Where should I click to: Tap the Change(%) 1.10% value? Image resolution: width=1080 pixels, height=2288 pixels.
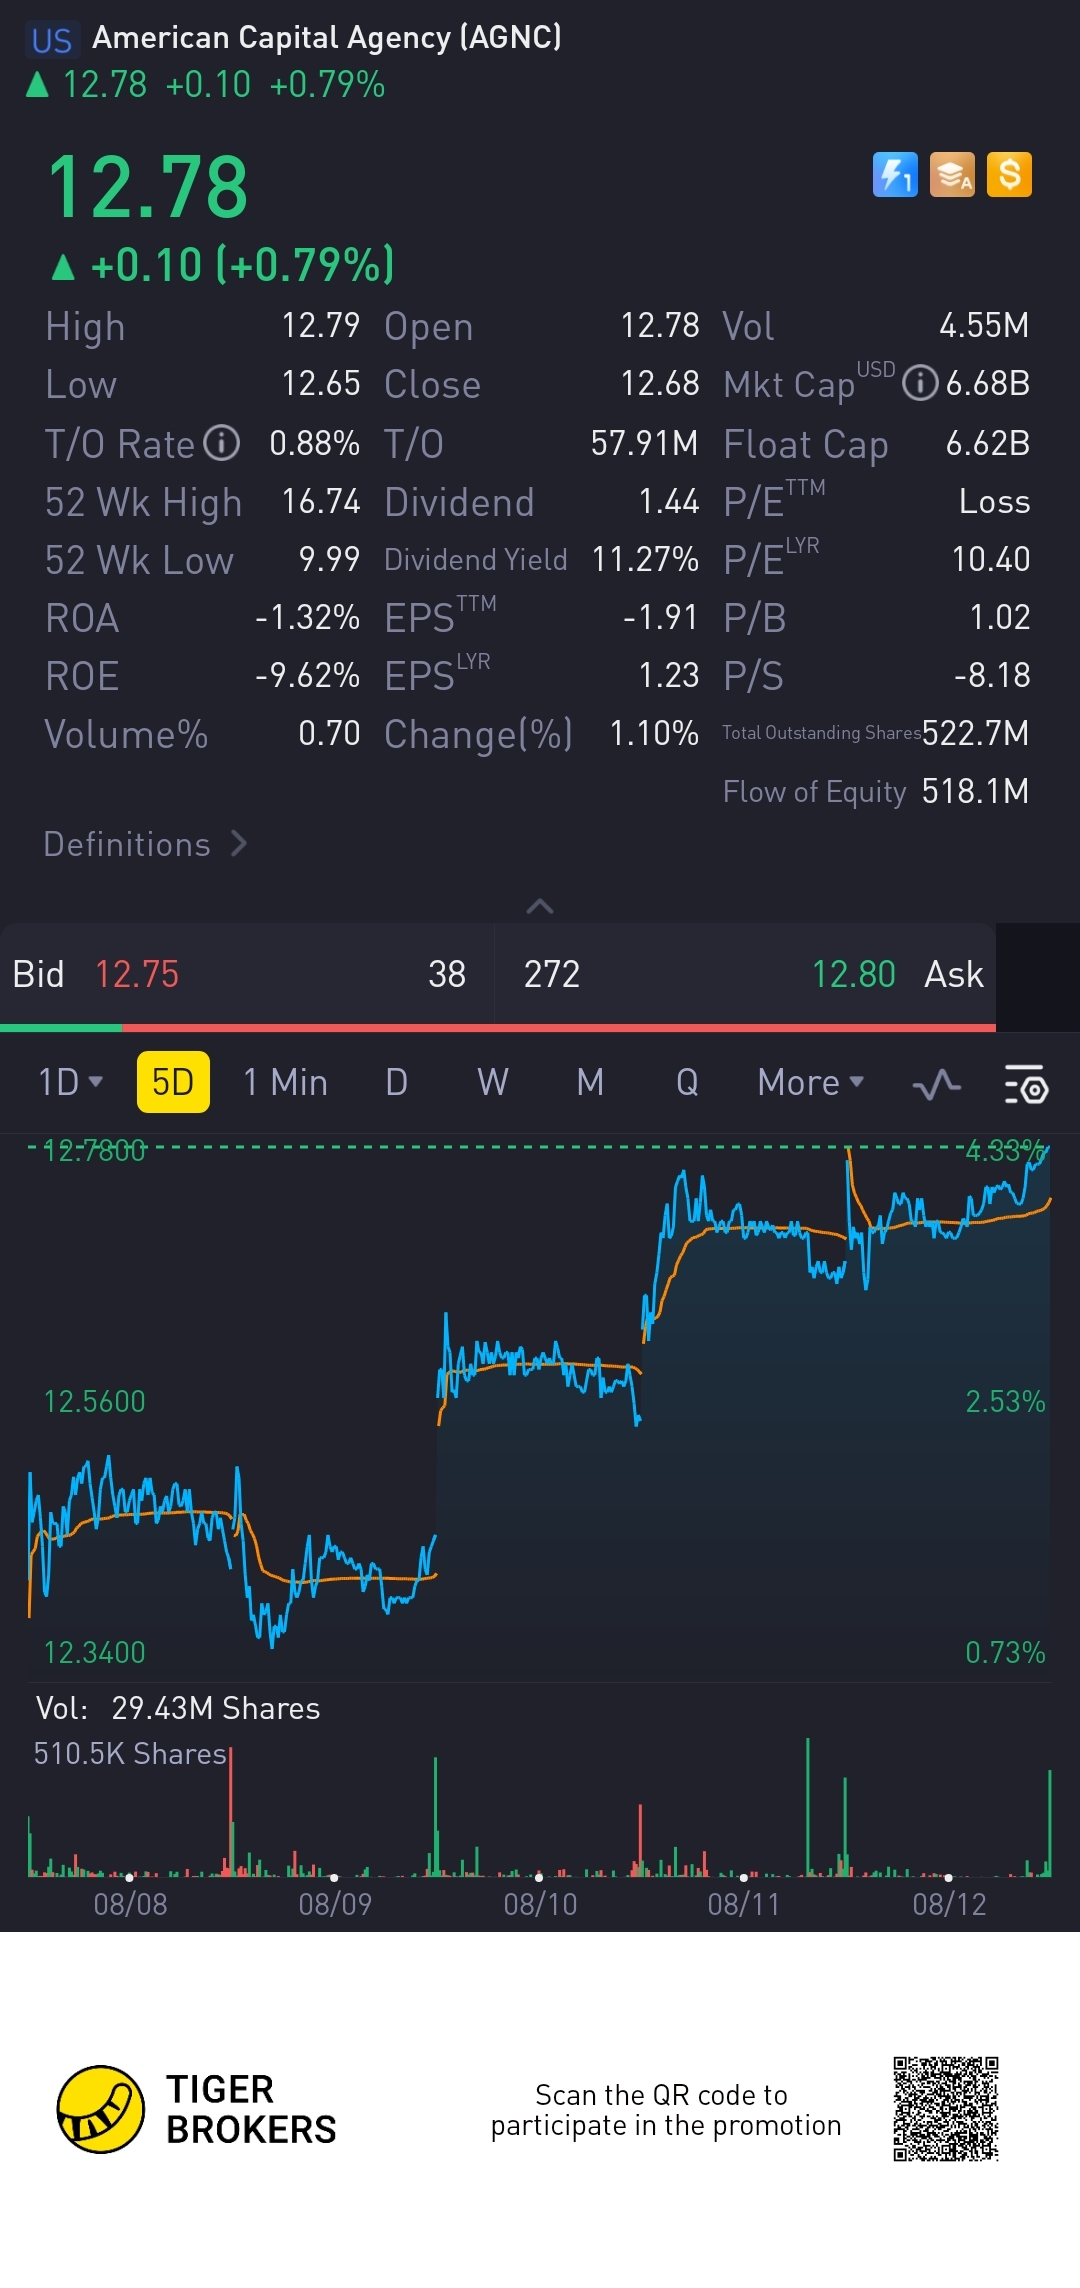click(x=654, y=733)
